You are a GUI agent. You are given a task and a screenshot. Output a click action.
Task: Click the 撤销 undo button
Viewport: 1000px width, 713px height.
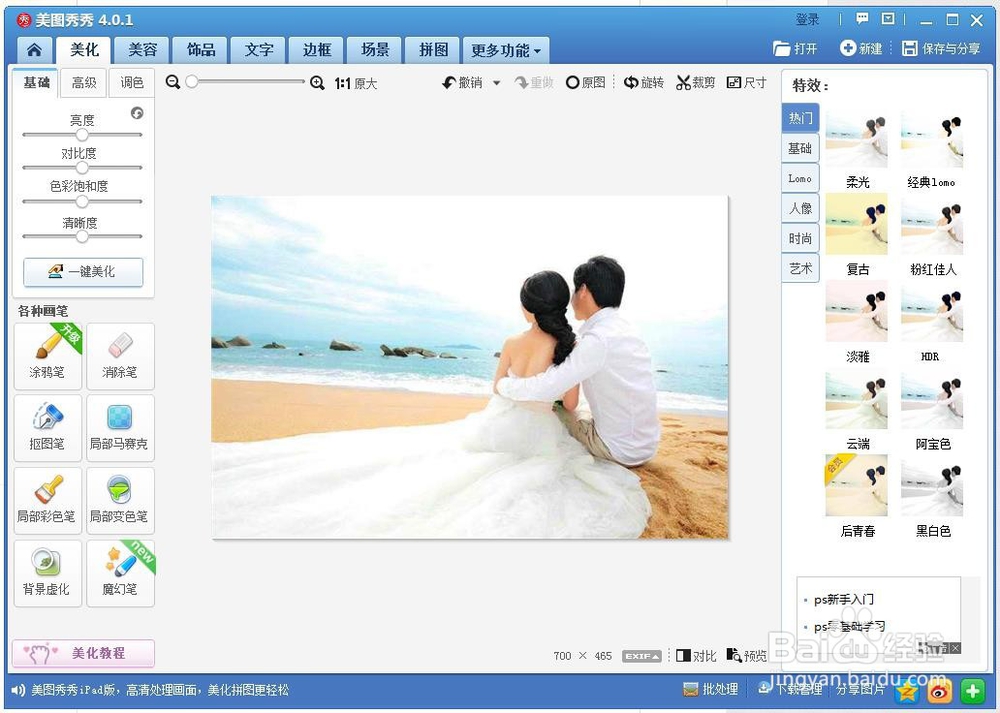point(463,82)
